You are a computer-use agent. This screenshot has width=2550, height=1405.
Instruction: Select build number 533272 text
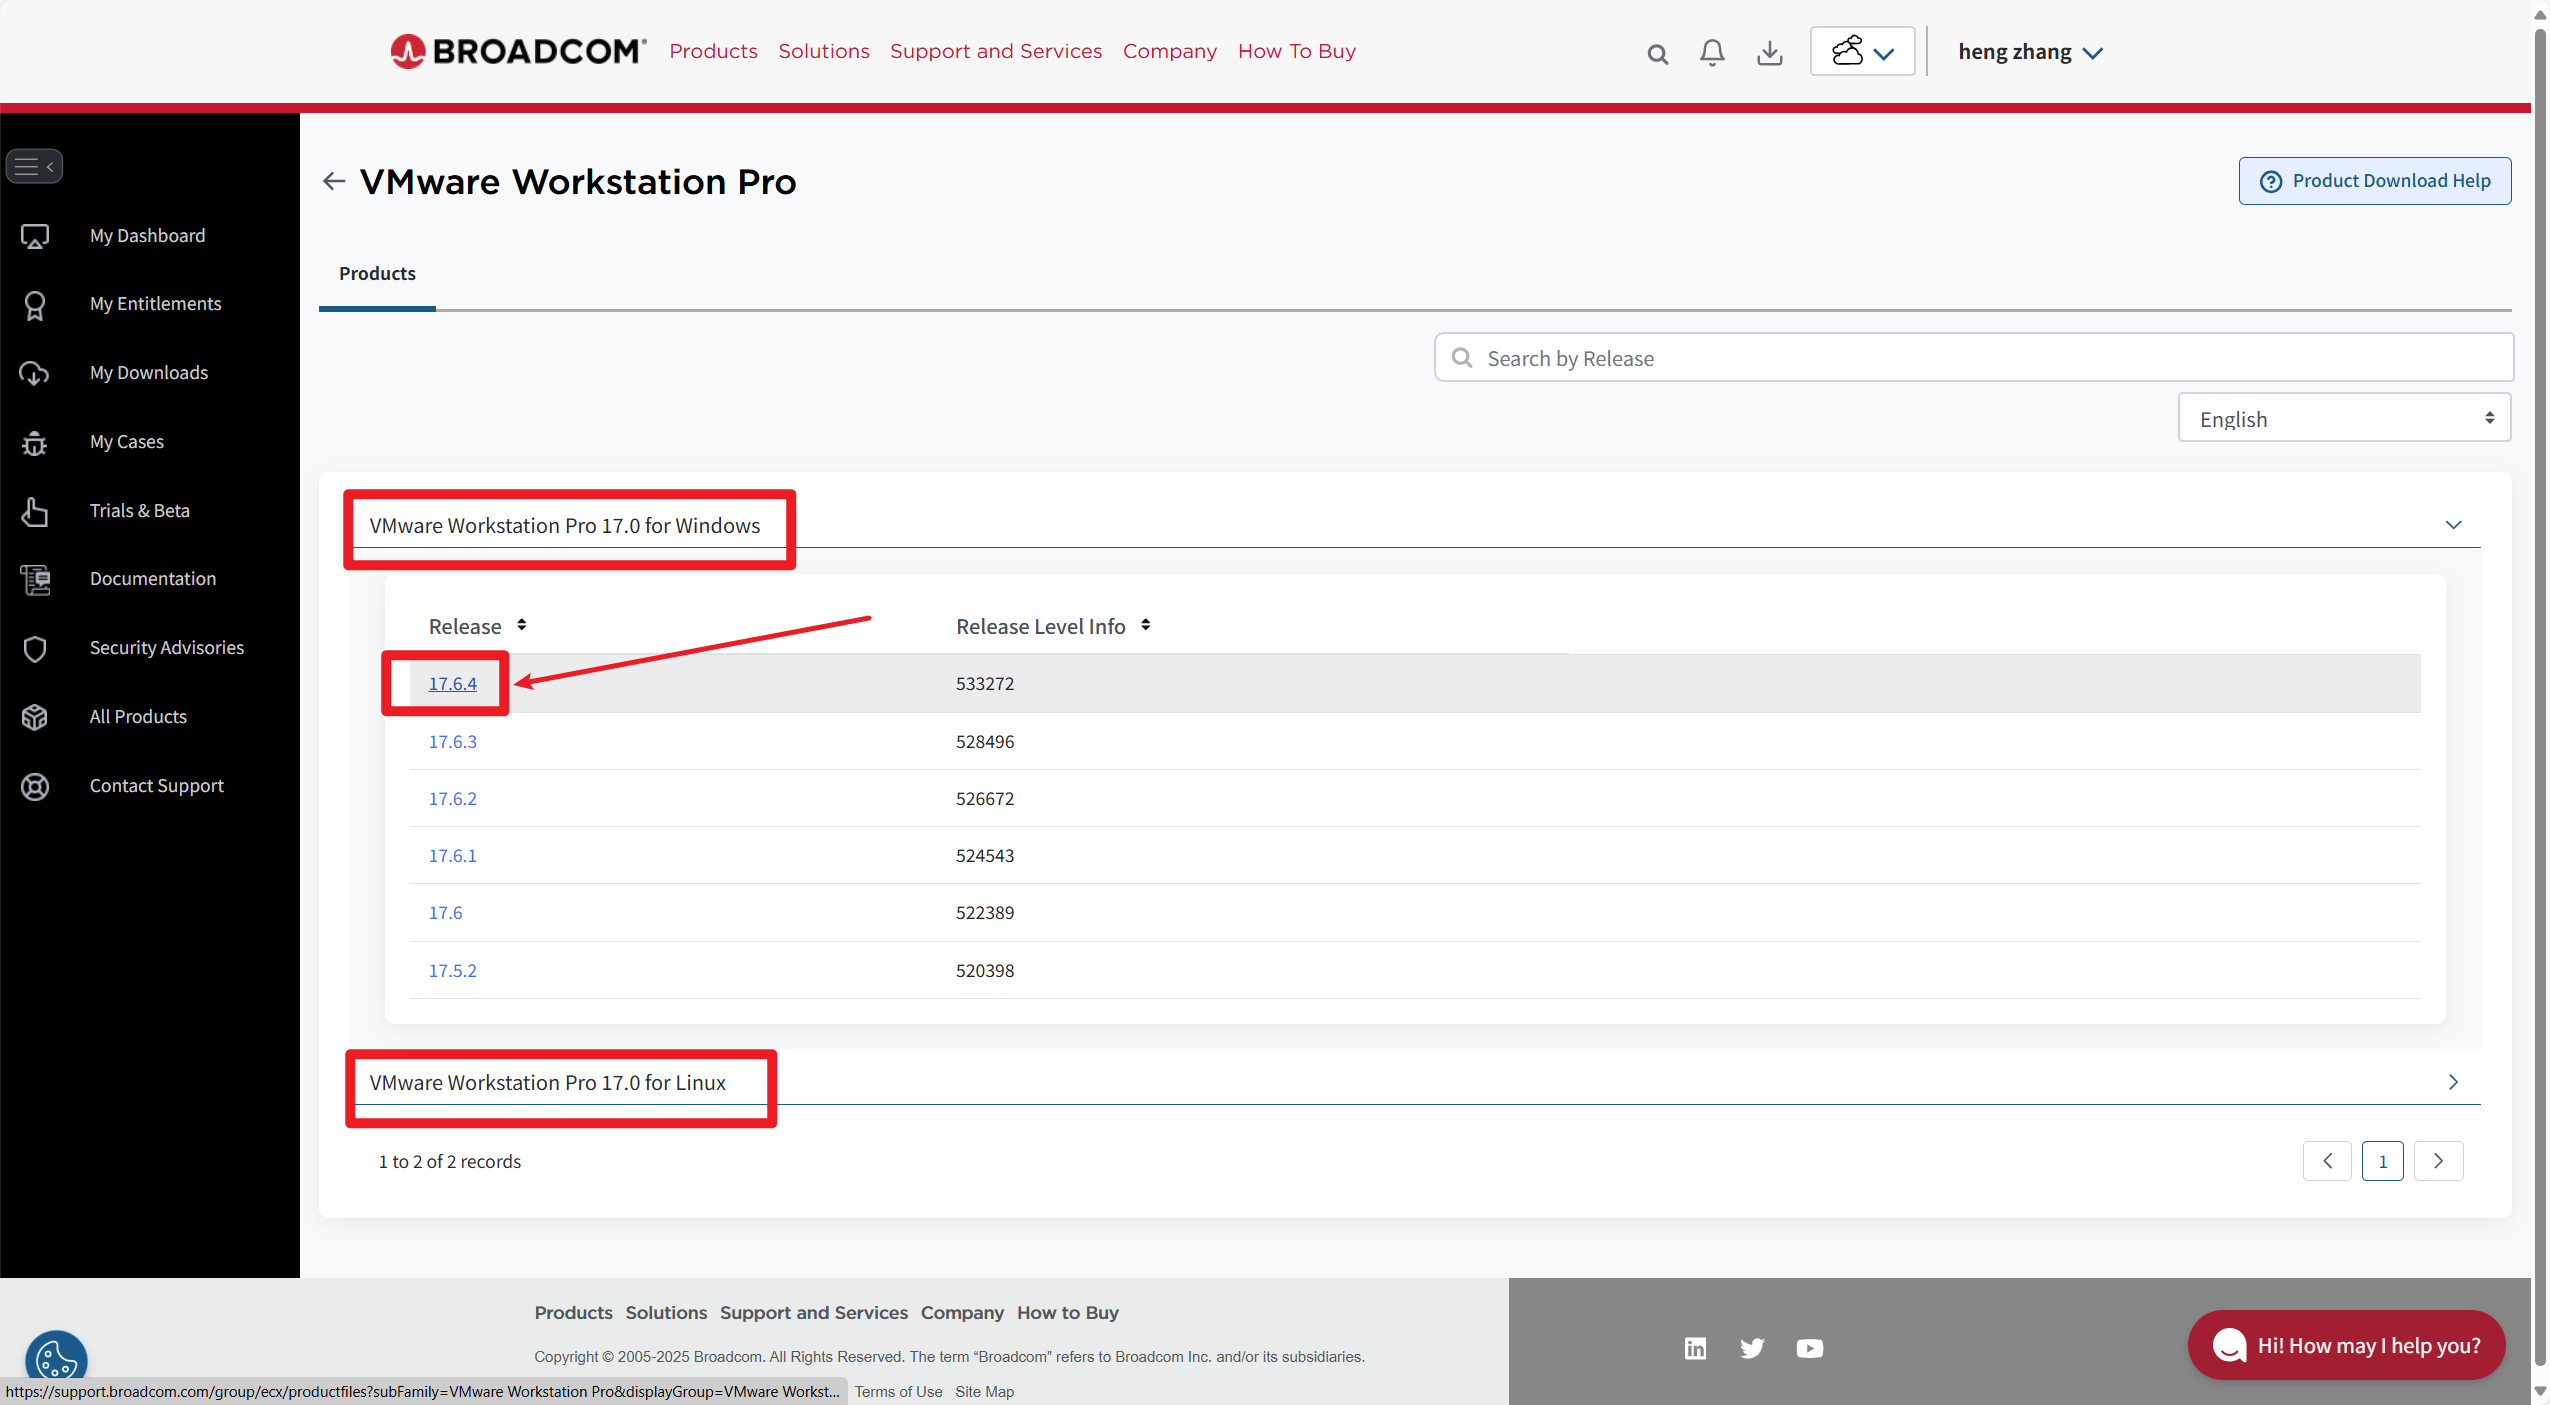click(984, 684)
